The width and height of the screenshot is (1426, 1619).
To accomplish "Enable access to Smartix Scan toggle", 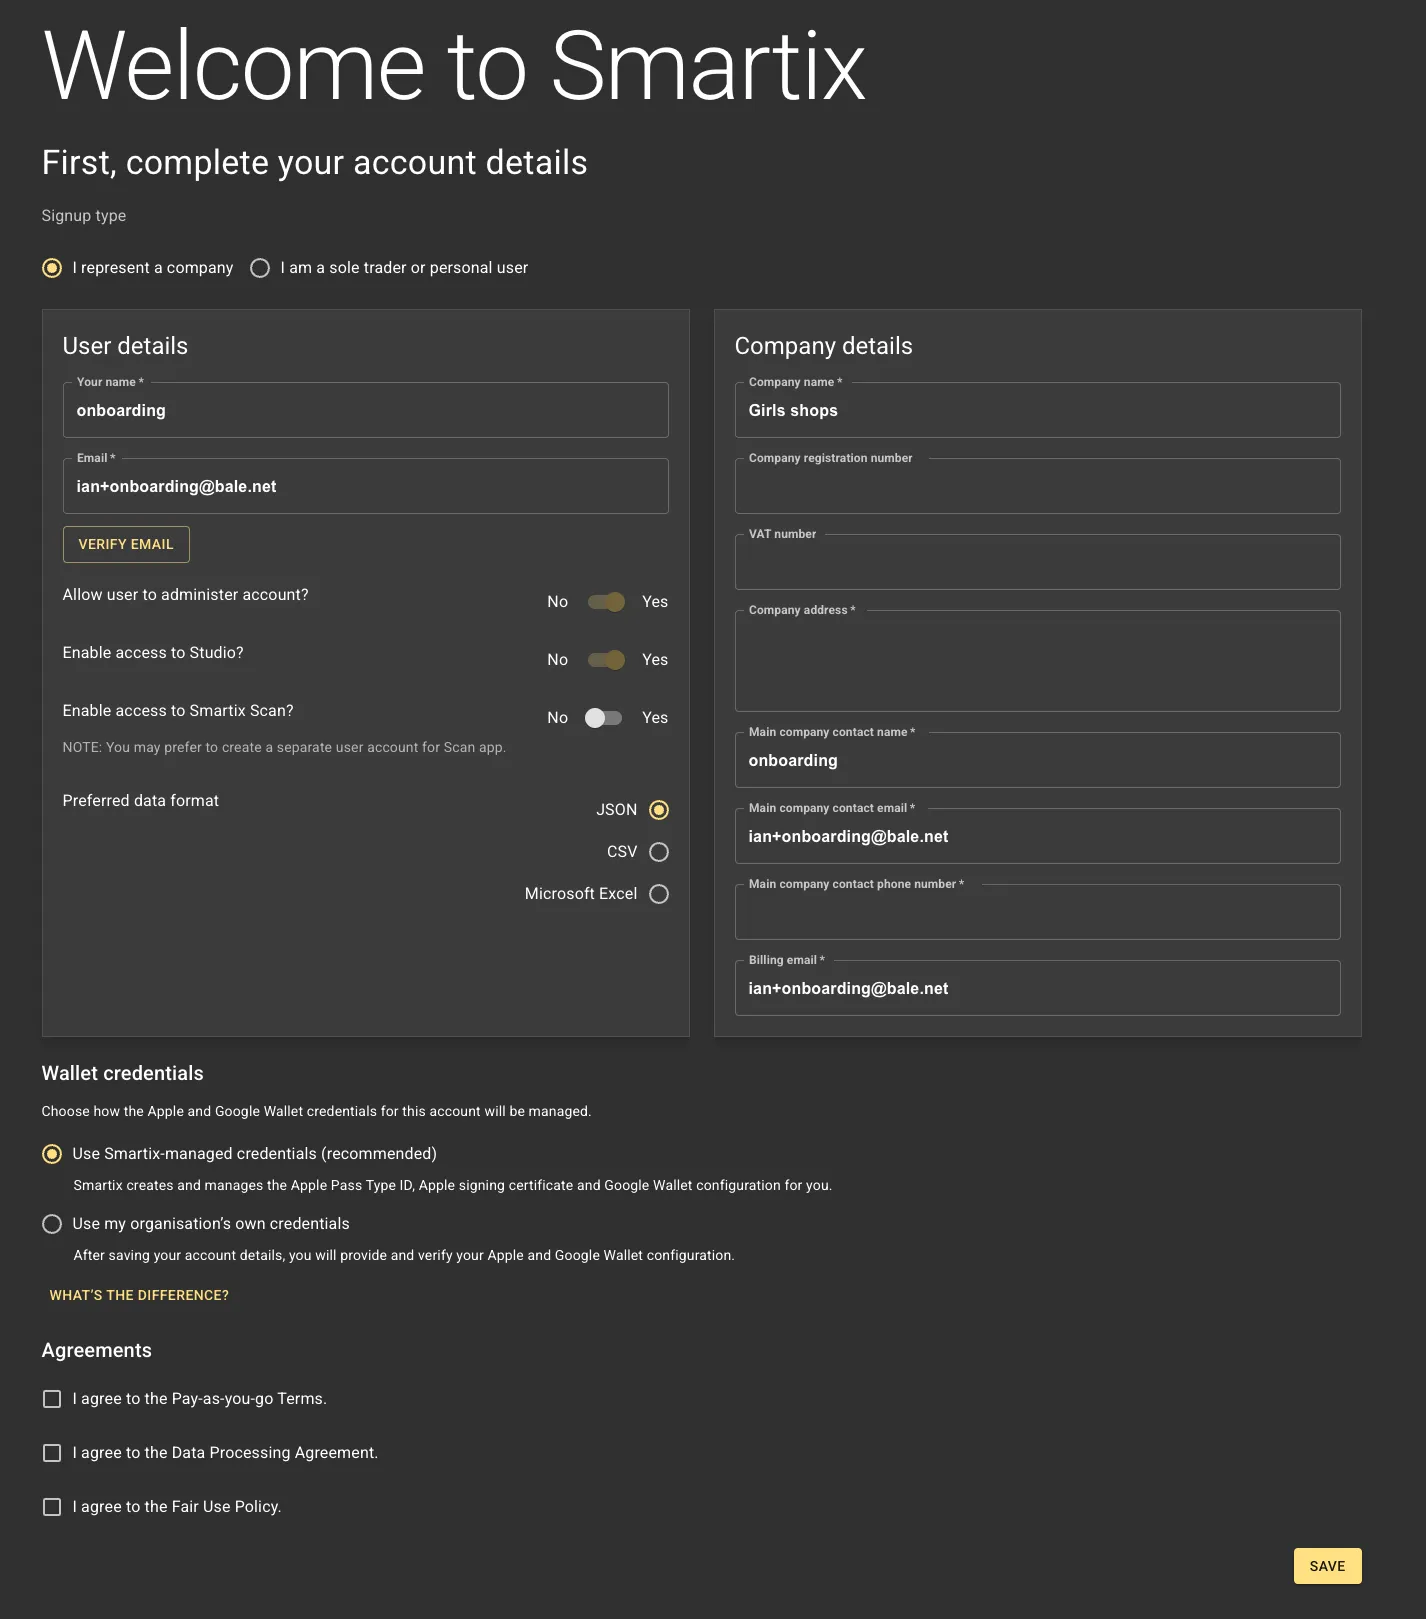I will pos(604,718).
